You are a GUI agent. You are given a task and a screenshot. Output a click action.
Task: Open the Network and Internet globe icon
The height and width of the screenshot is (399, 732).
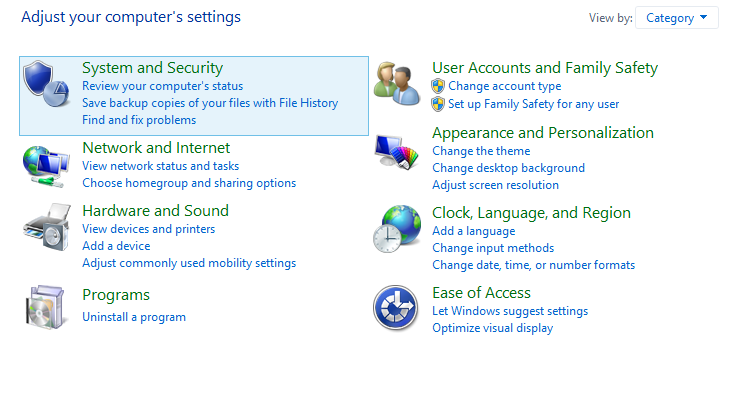tap(46, 167)
